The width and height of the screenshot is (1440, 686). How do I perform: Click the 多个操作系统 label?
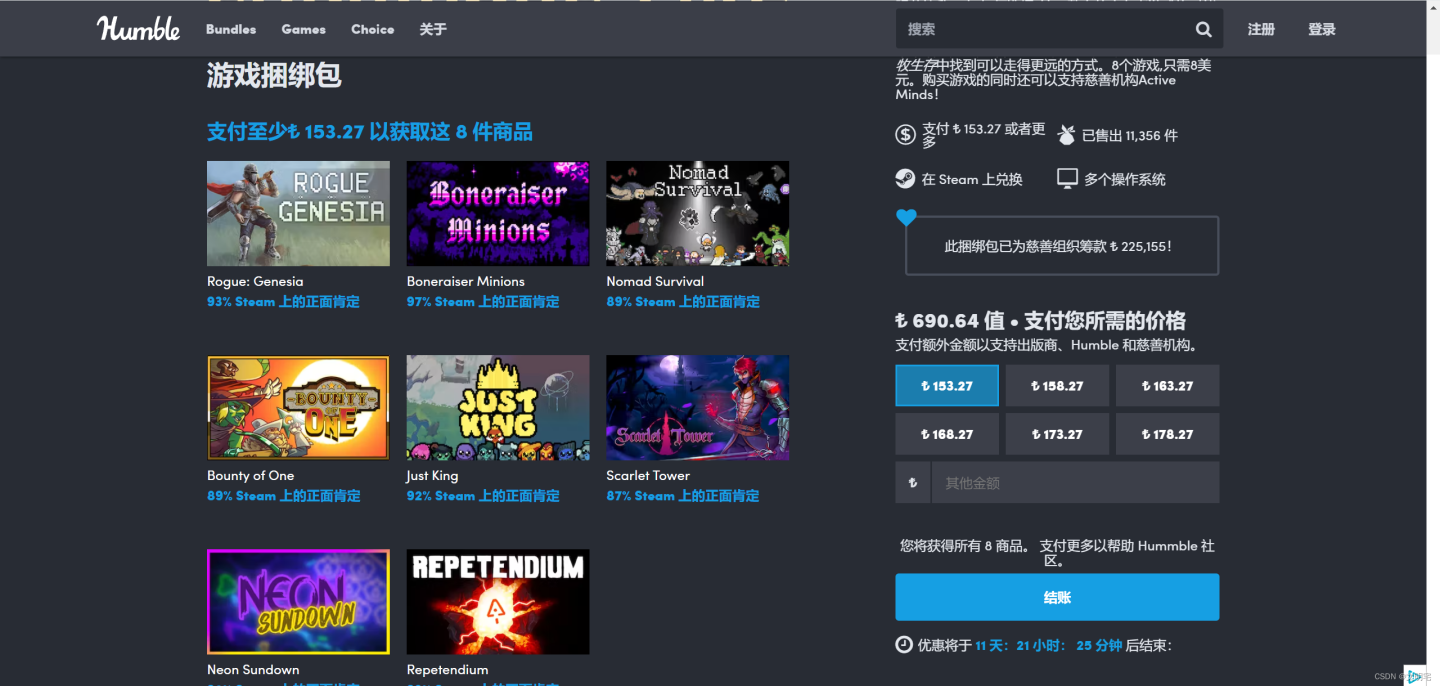tap(1125, 179)
